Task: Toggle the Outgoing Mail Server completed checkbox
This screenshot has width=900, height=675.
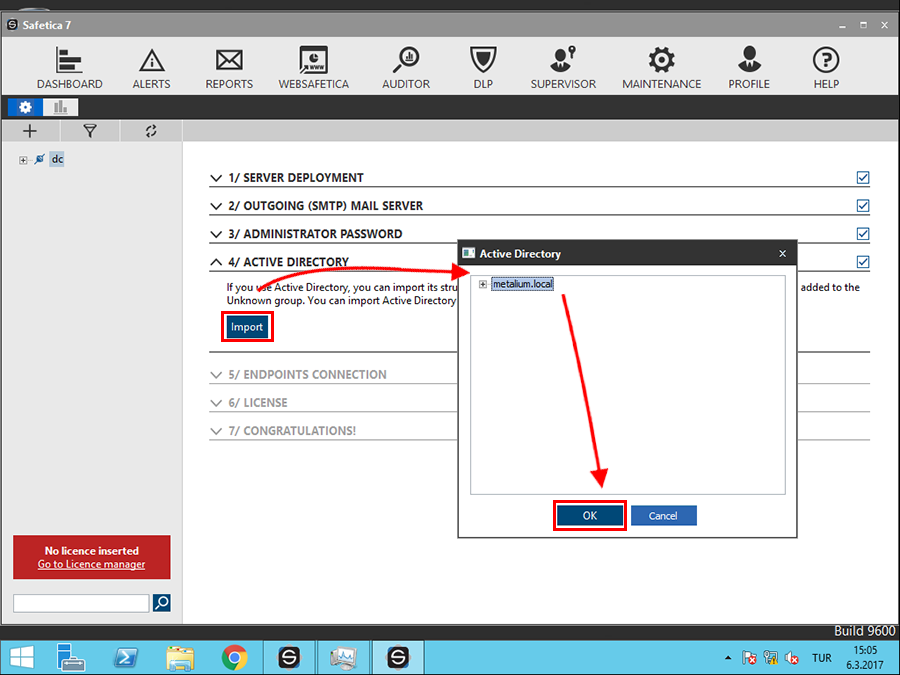Action: (x=863, y=205)
